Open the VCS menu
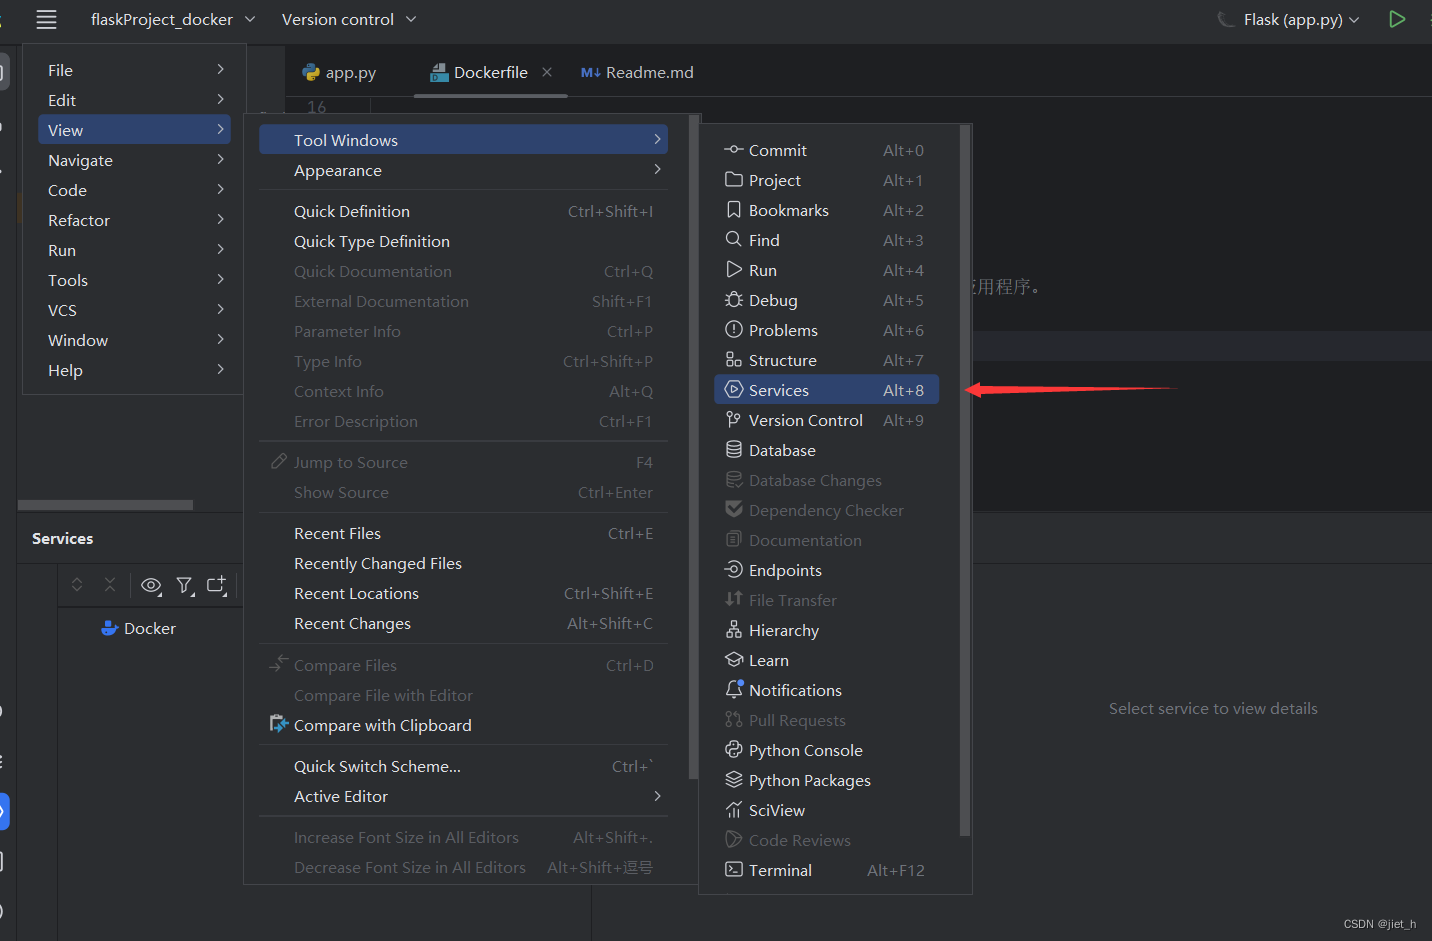The height and width of the screenshot is (941, 1432). 134,310
